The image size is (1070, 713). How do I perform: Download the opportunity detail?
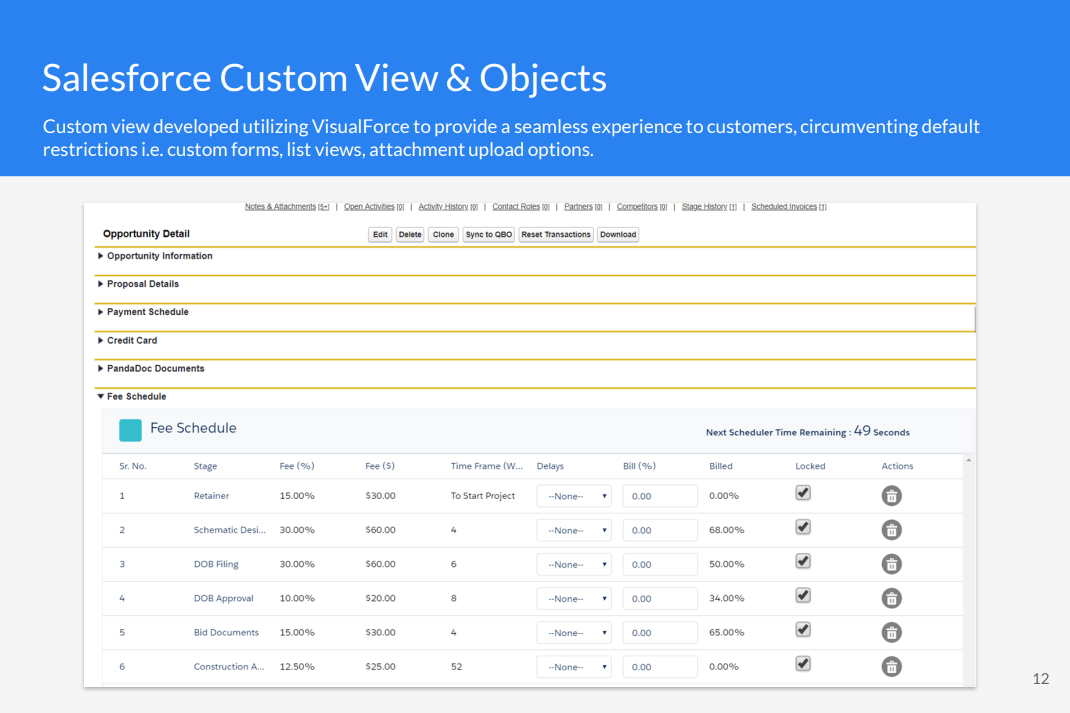pyautogui.click(x=618, y=235)
